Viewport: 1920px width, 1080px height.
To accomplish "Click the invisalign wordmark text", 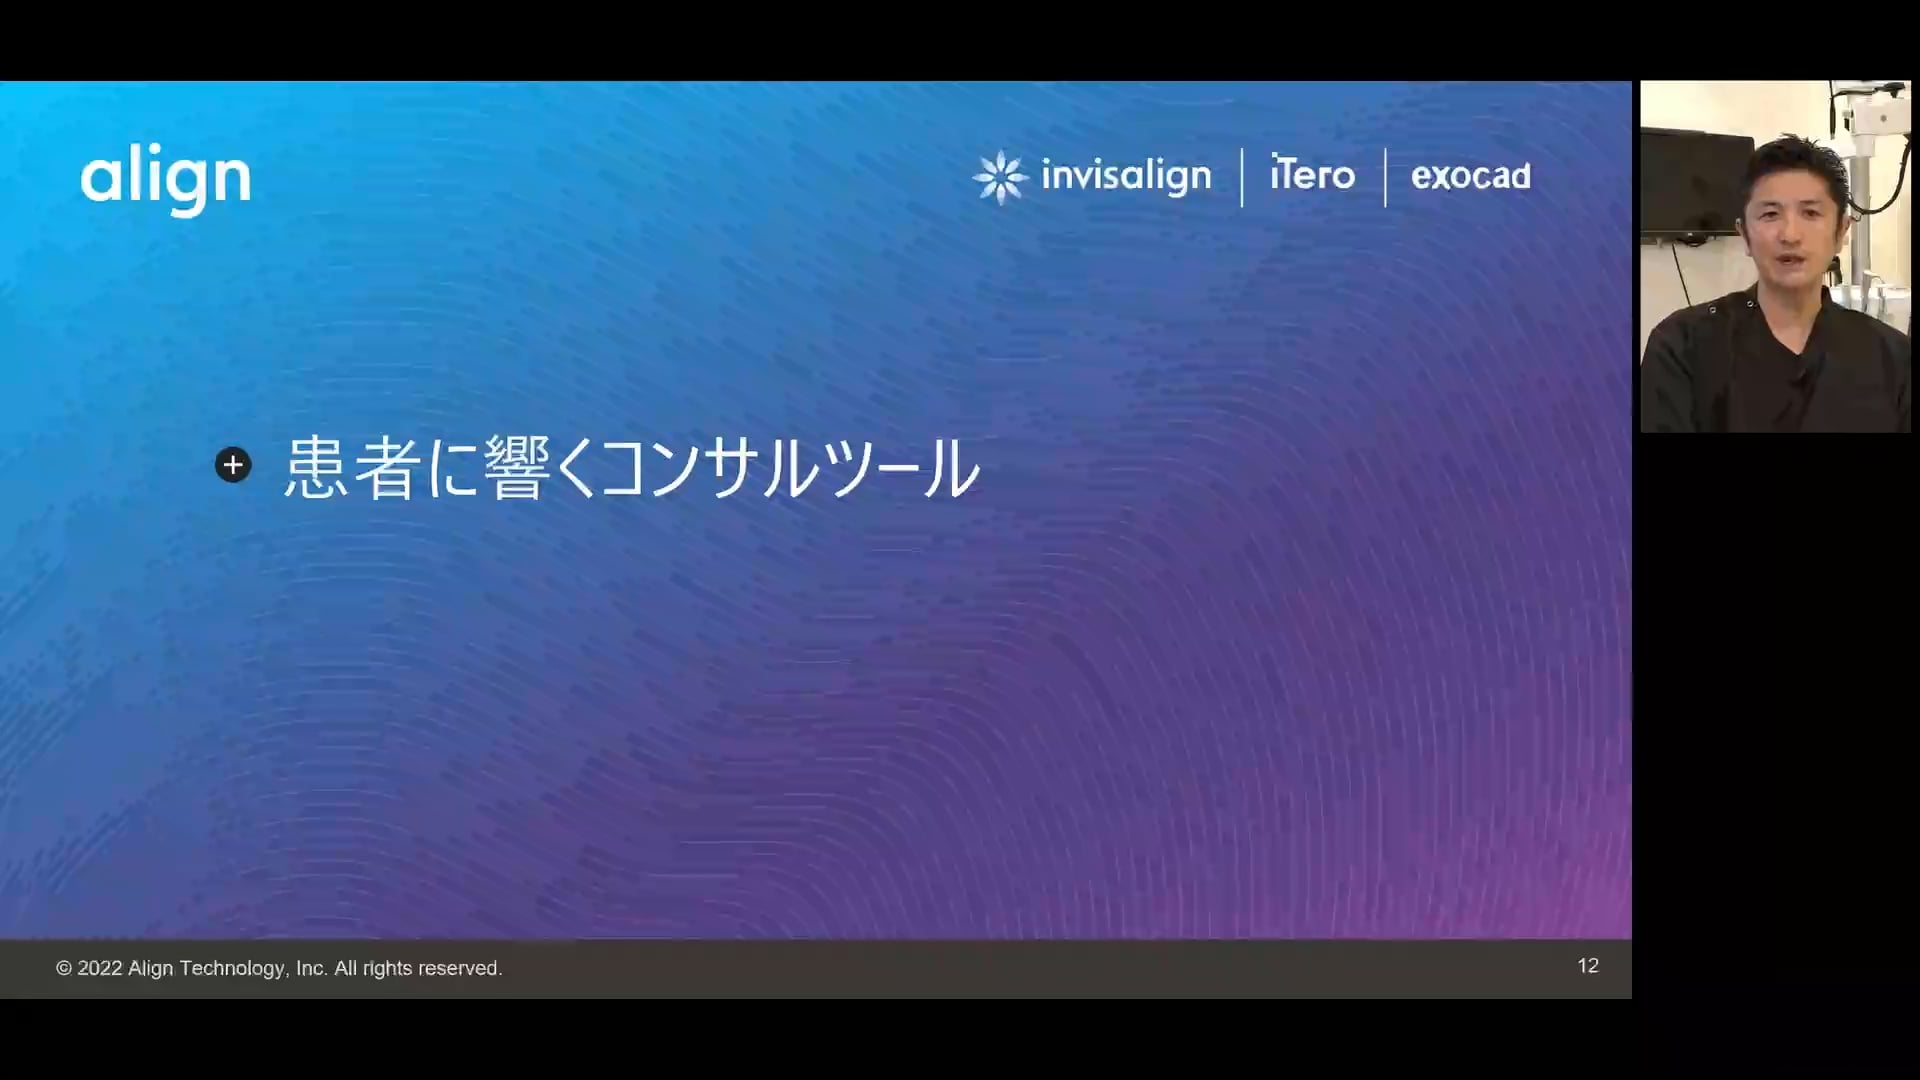I will tap(1126, 176).
